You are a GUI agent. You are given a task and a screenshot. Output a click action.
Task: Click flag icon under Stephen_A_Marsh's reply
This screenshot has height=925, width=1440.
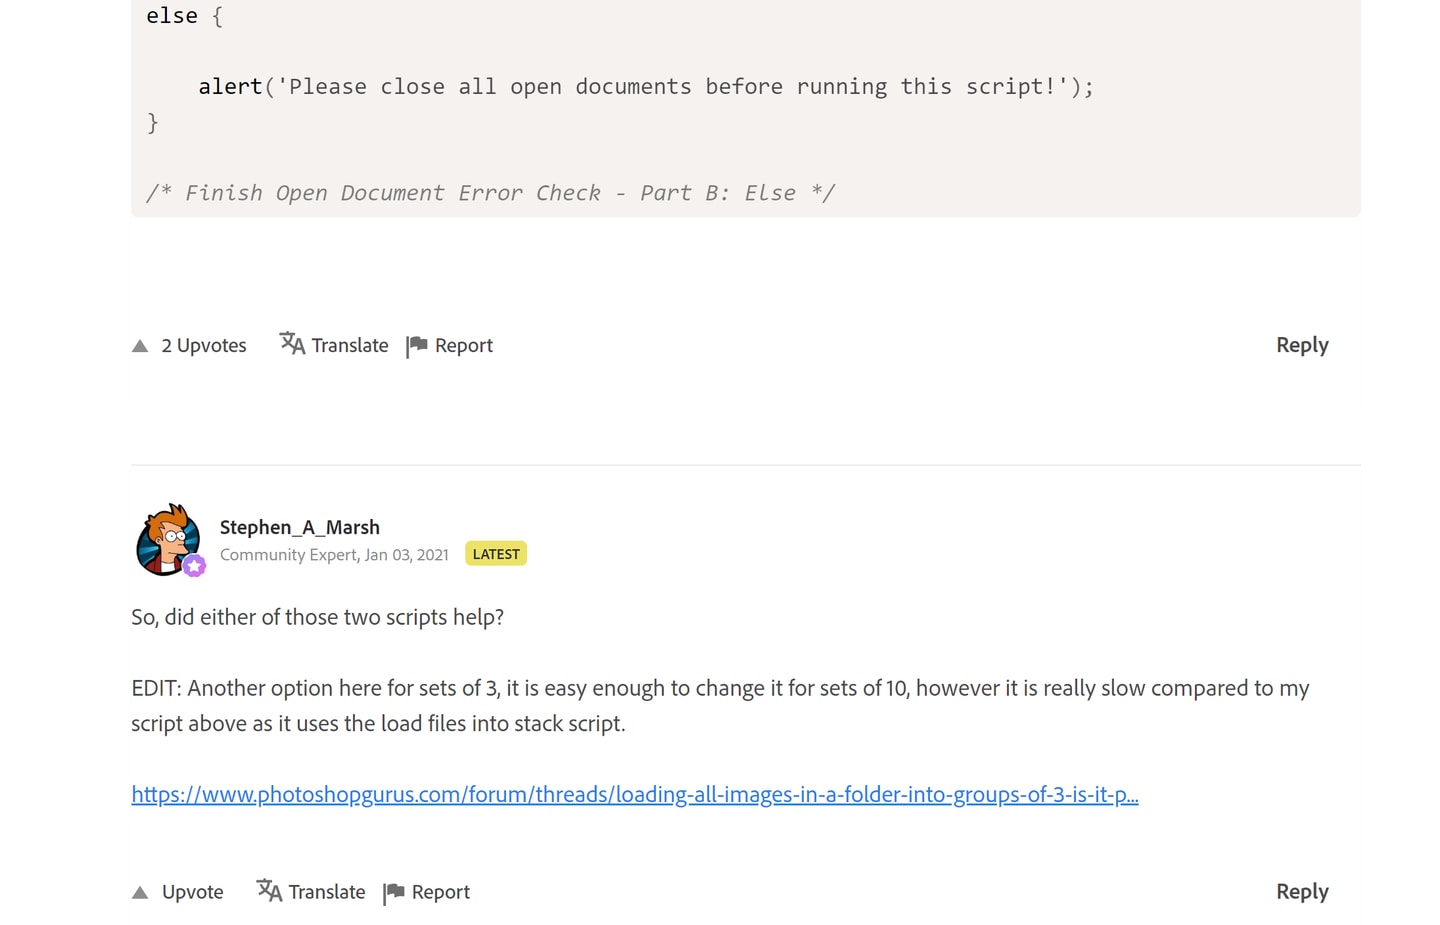click(394, 893)
